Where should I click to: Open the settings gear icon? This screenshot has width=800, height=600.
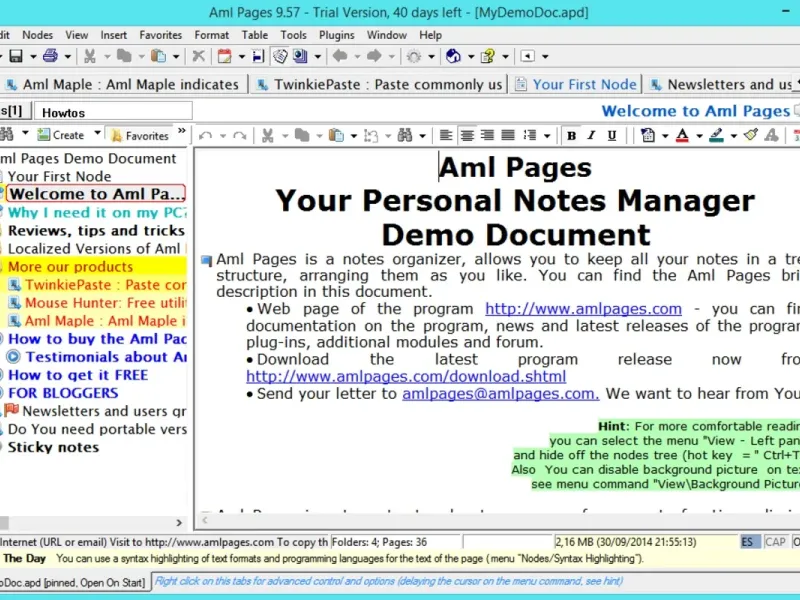point(414,56)
